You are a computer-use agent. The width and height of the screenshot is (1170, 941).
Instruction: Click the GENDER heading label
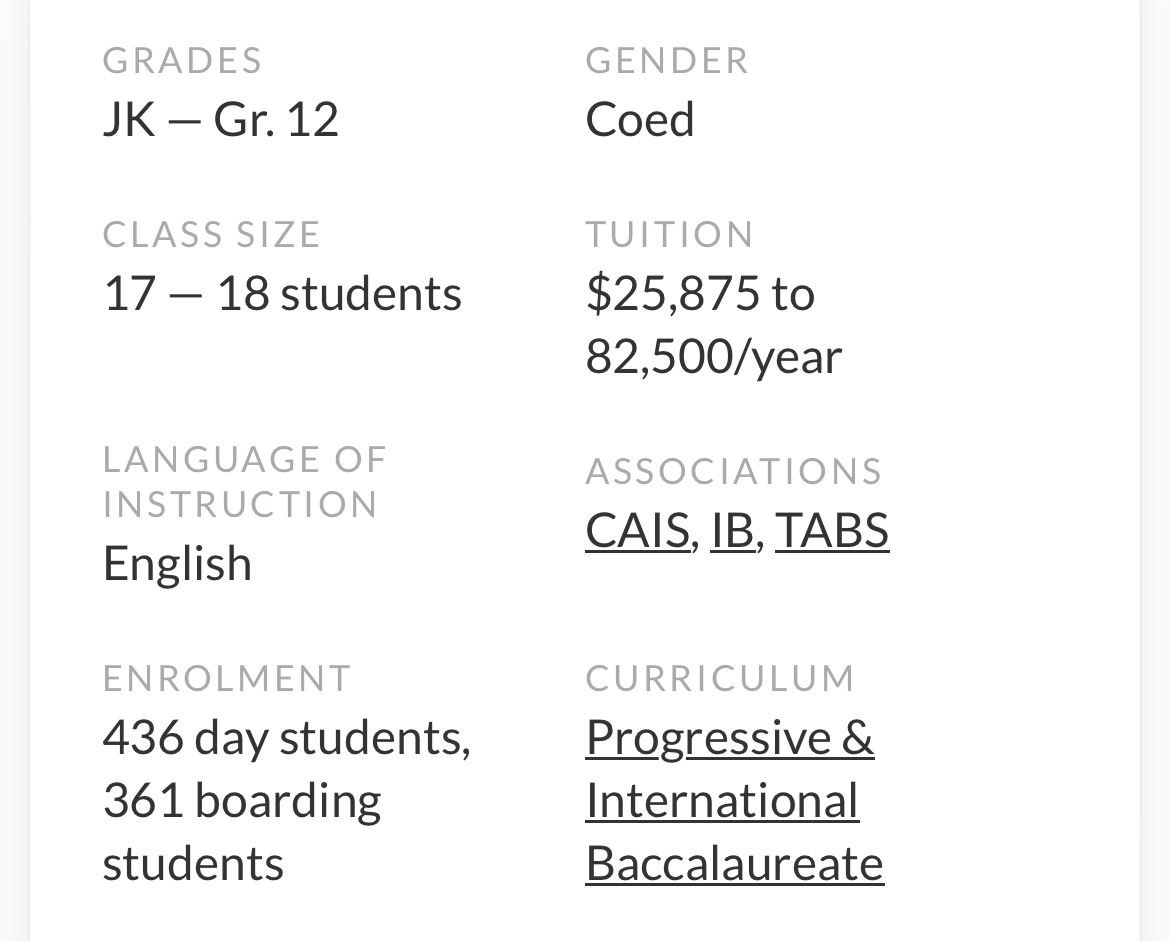tap(667, 61)
